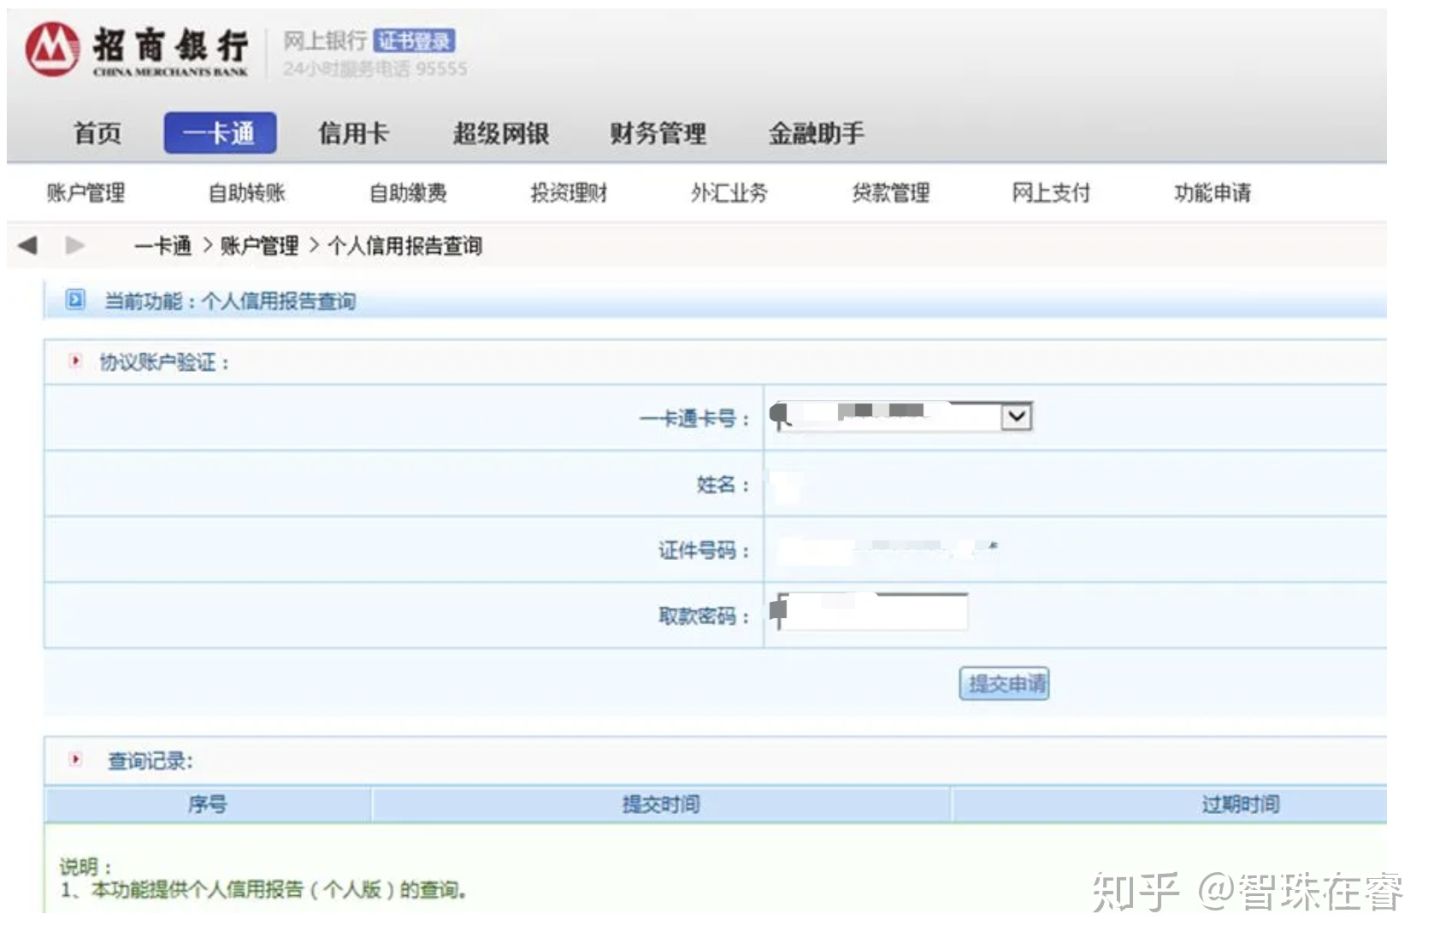Open the 一卡通卡号 dropdown
1440x949 pixels.
pos(1015,416)
